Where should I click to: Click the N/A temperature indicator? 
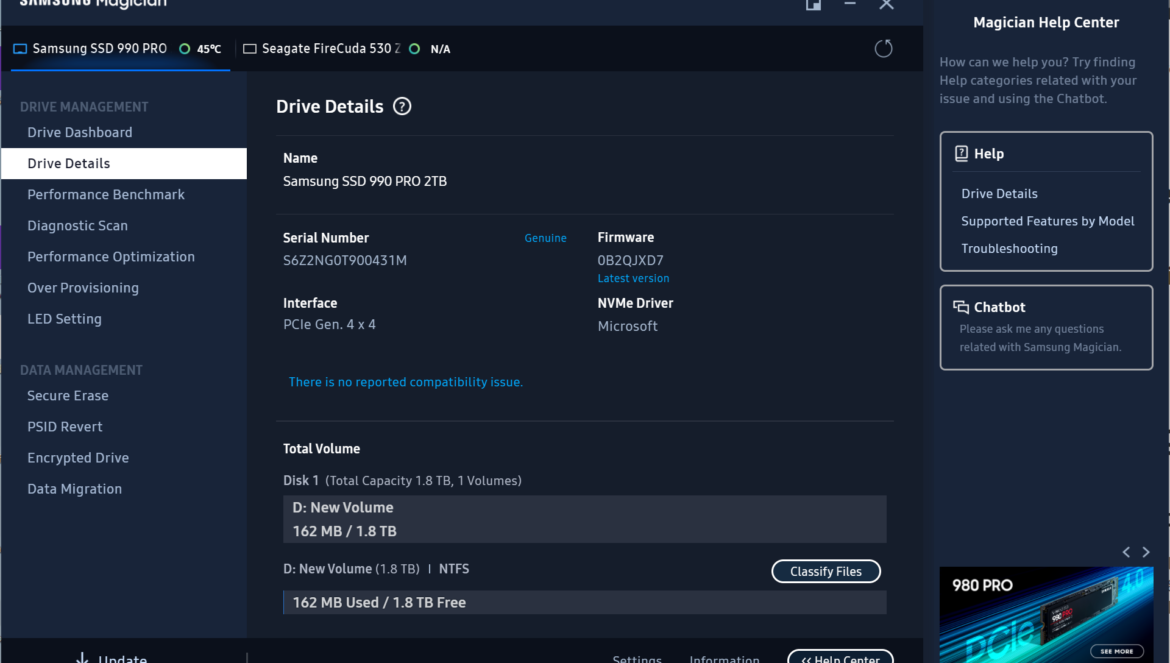point(431,48)
